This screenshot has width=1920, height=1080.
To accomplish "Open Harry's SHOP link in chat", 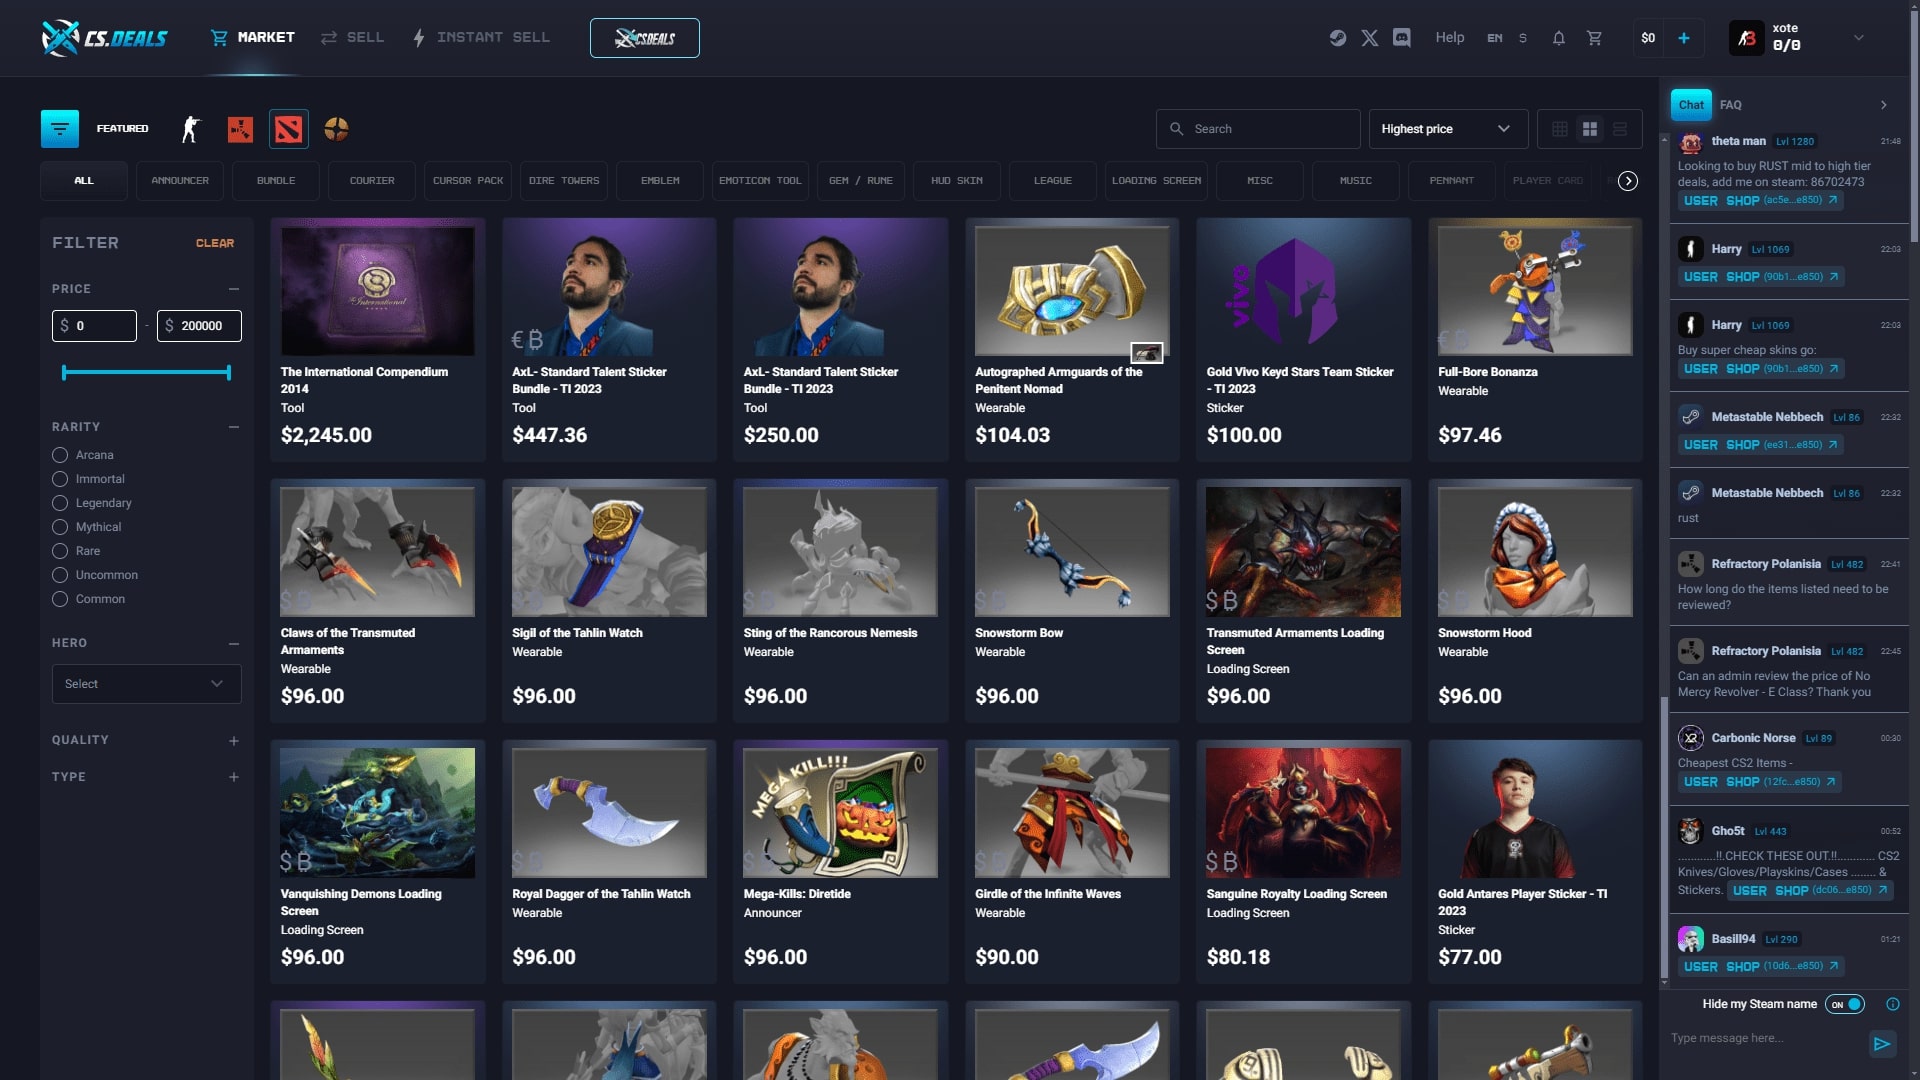I will tap(1742, 277).
